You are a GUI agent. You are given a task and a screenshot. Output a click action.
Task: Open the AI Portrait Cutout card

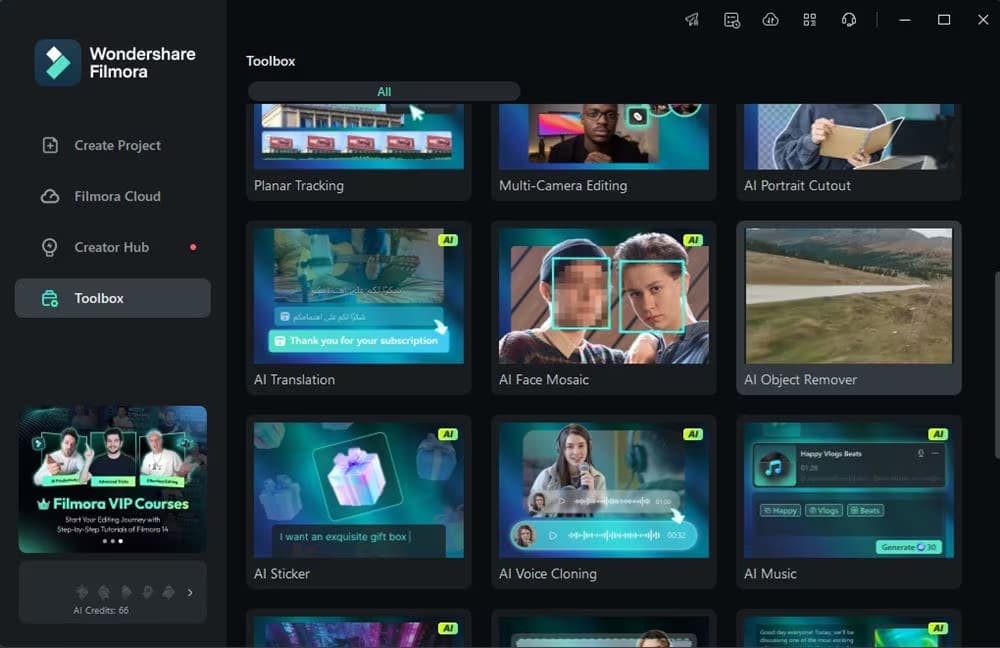tap(849, 152)
